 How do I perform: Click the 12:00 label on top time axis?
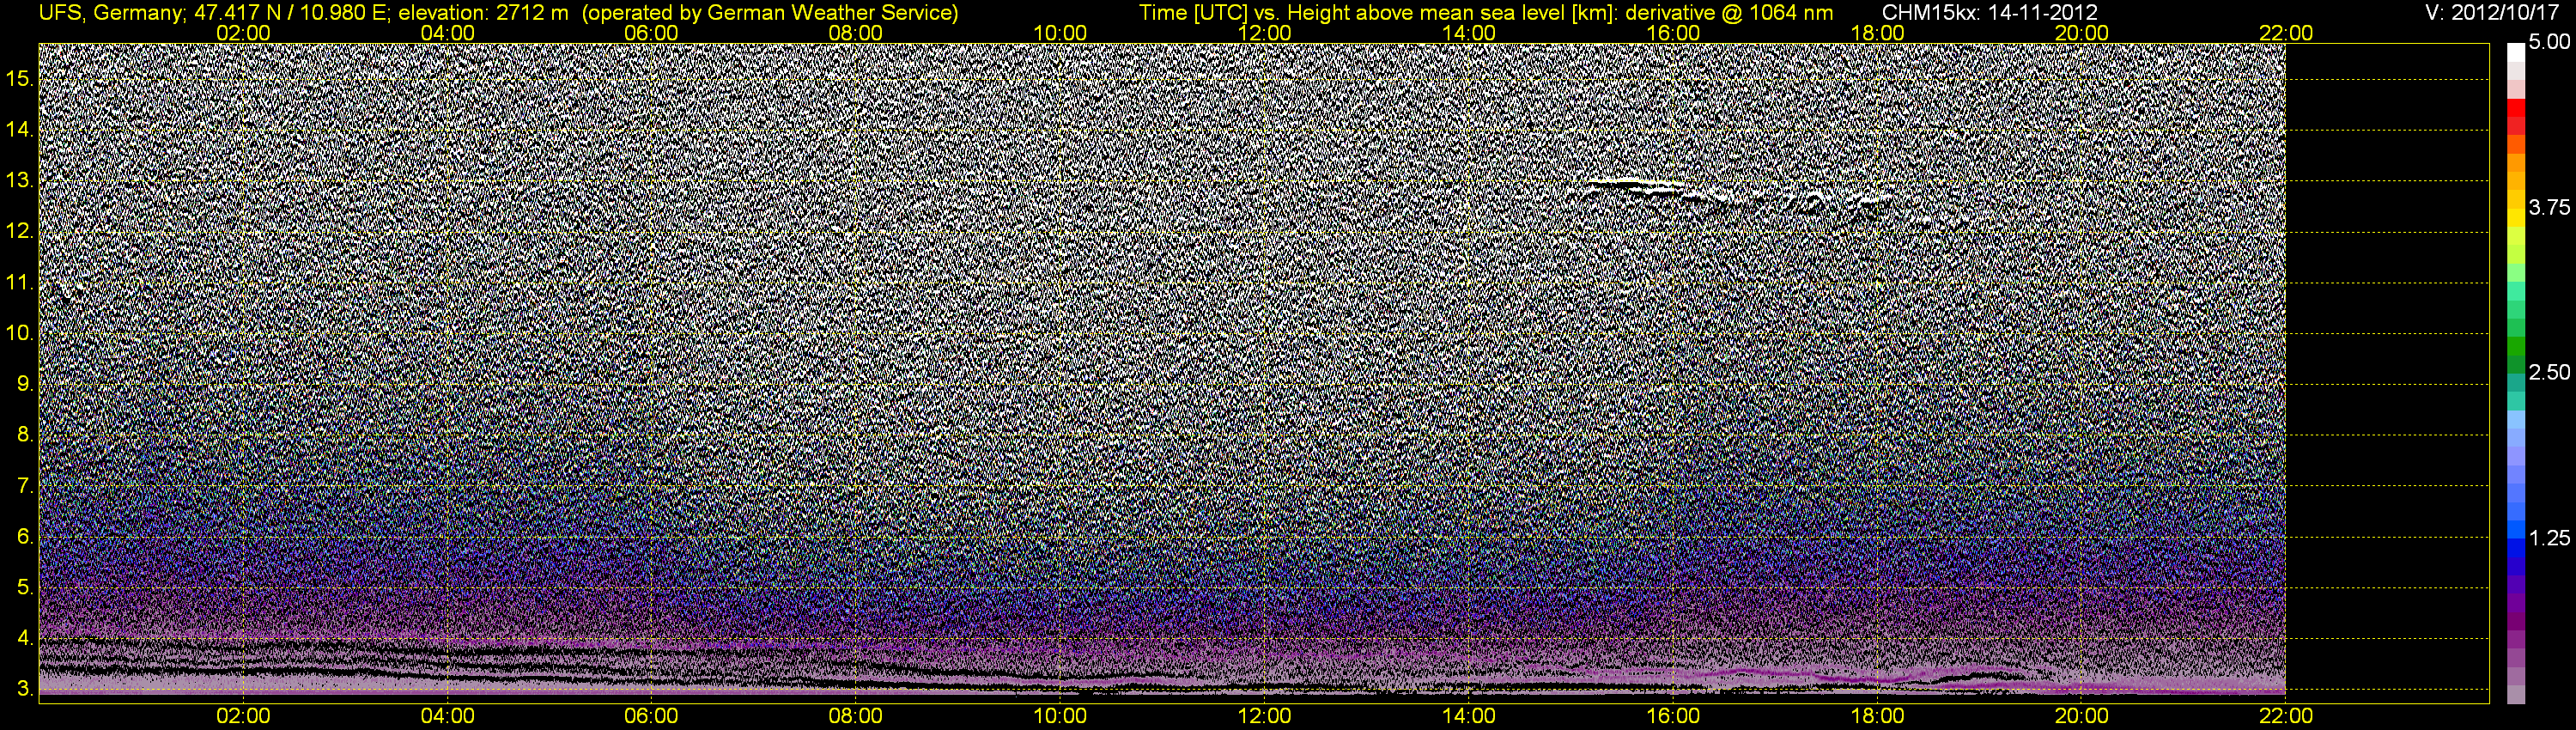(1264, 33)
